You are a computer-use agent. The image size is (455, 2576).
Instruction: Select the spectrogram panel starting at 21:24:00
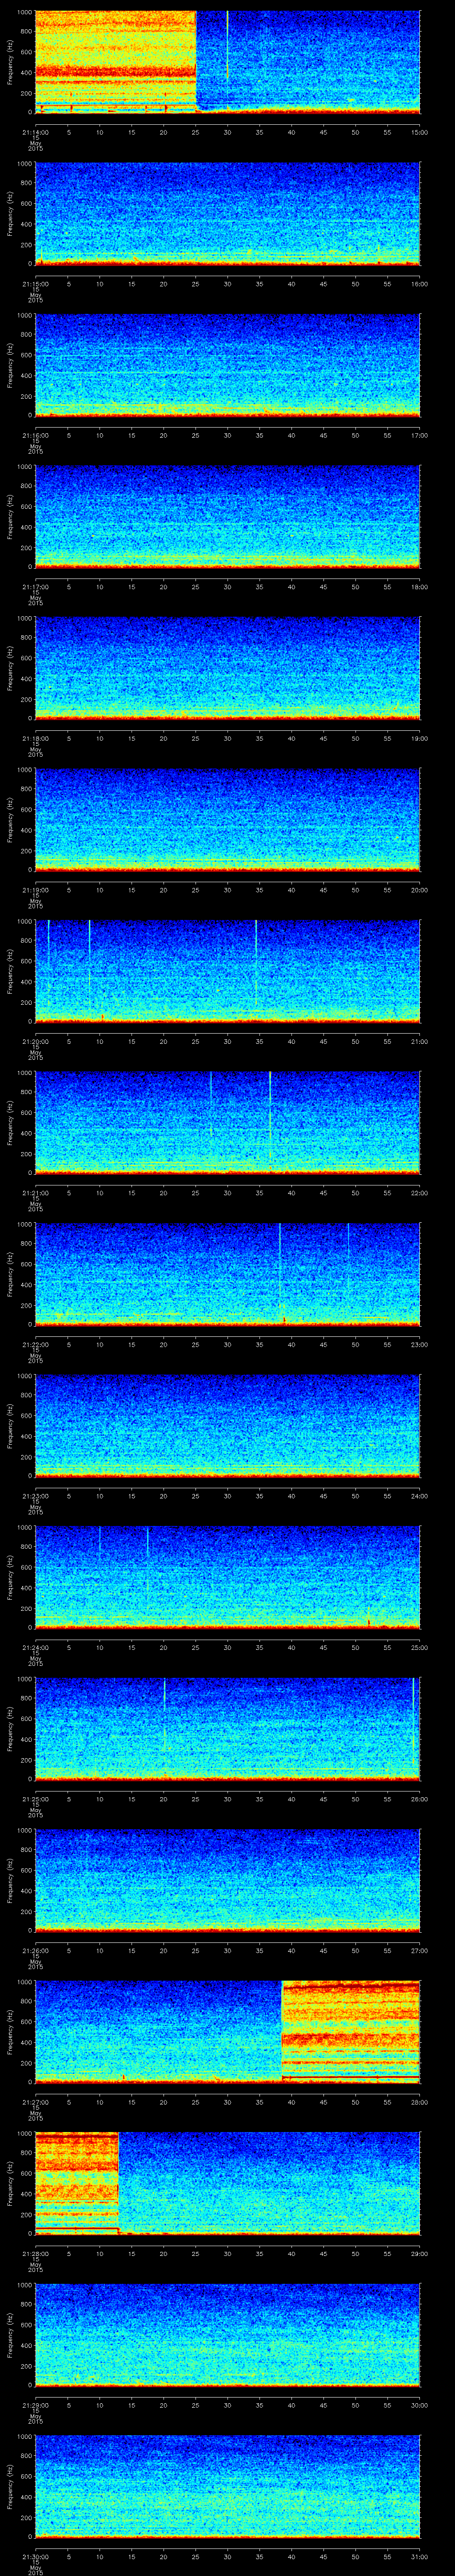[x=227, y=1577]
